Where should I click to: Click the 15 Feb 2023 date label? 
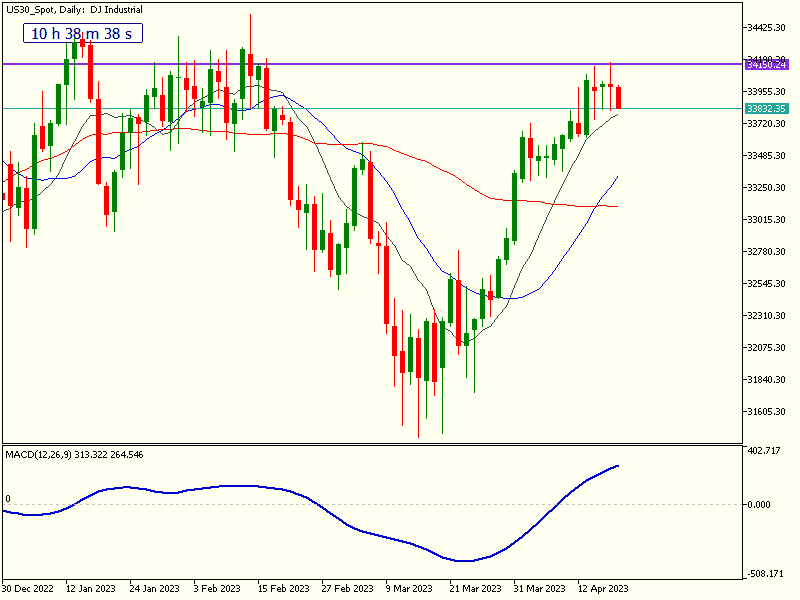283,589
